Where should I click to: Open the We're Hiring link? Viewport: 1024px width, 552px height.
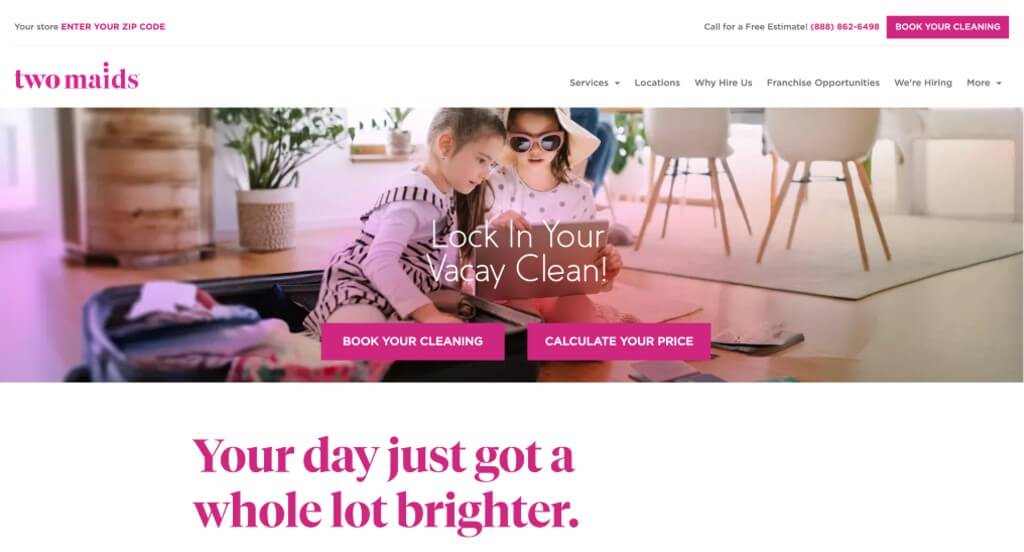923,83
